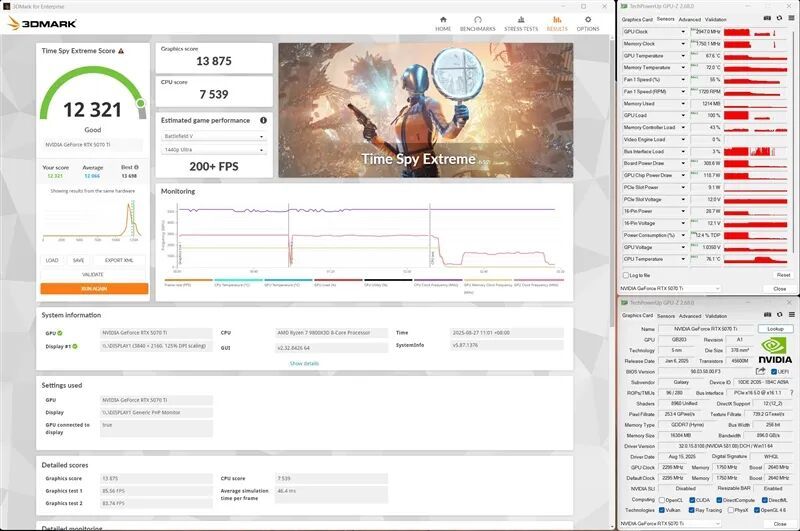
Task: Switch to Graphics Card tab in upper GPU-Z window
Action: [x=637, y=19]
